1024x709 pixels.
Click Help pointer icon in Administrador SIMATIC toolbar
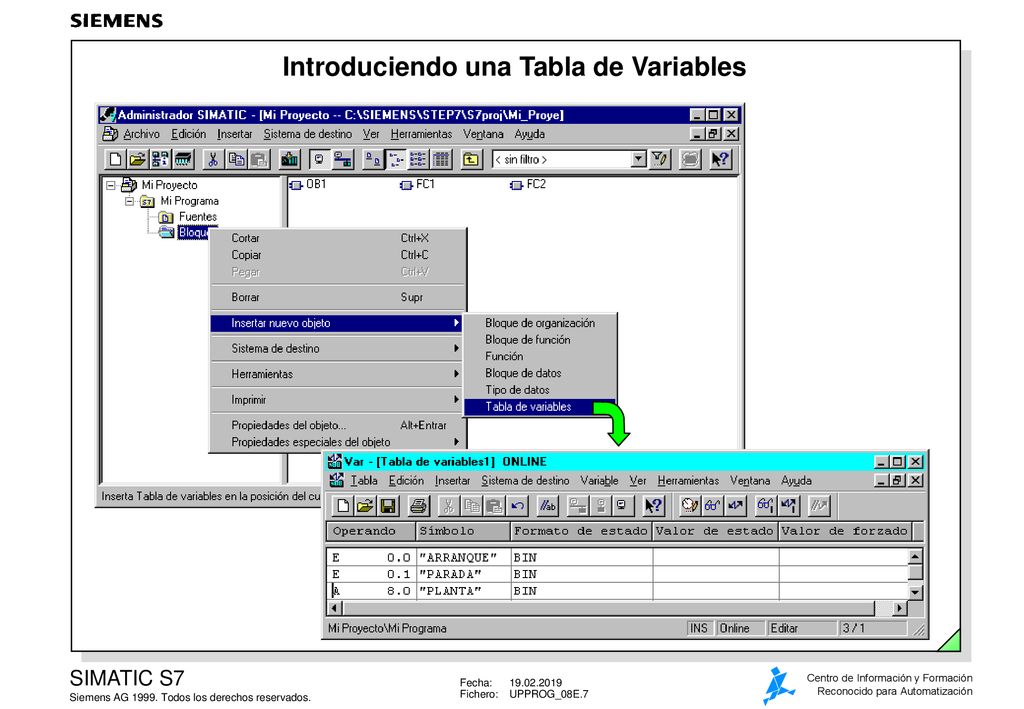click(720, 159)
